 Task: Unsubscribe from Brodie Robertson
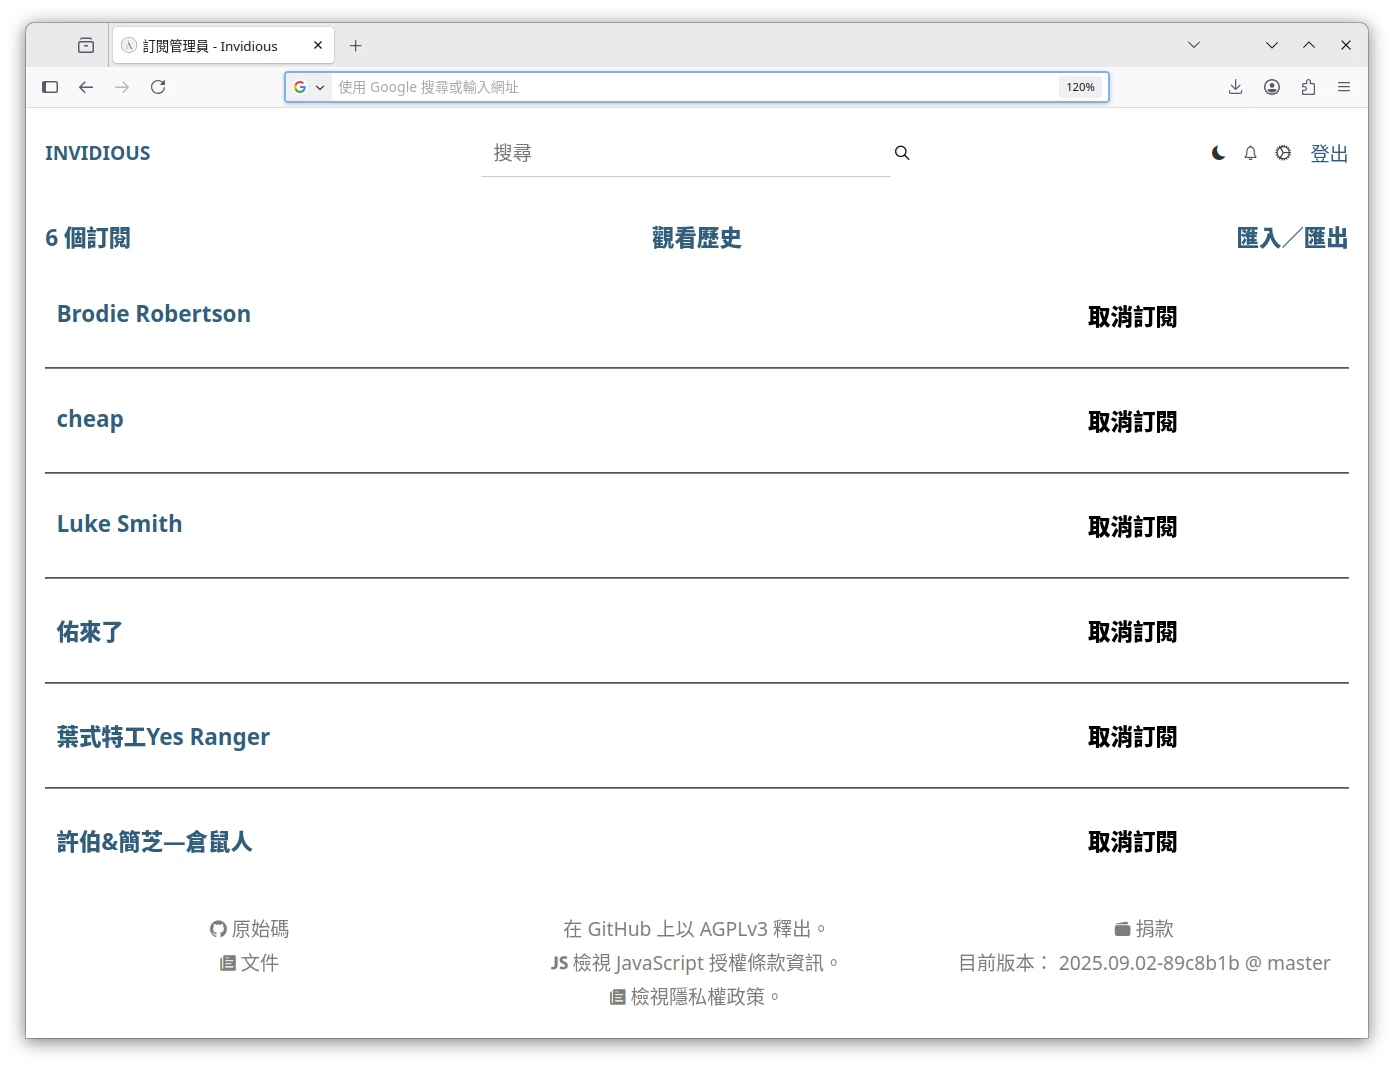coord(1132,317)
